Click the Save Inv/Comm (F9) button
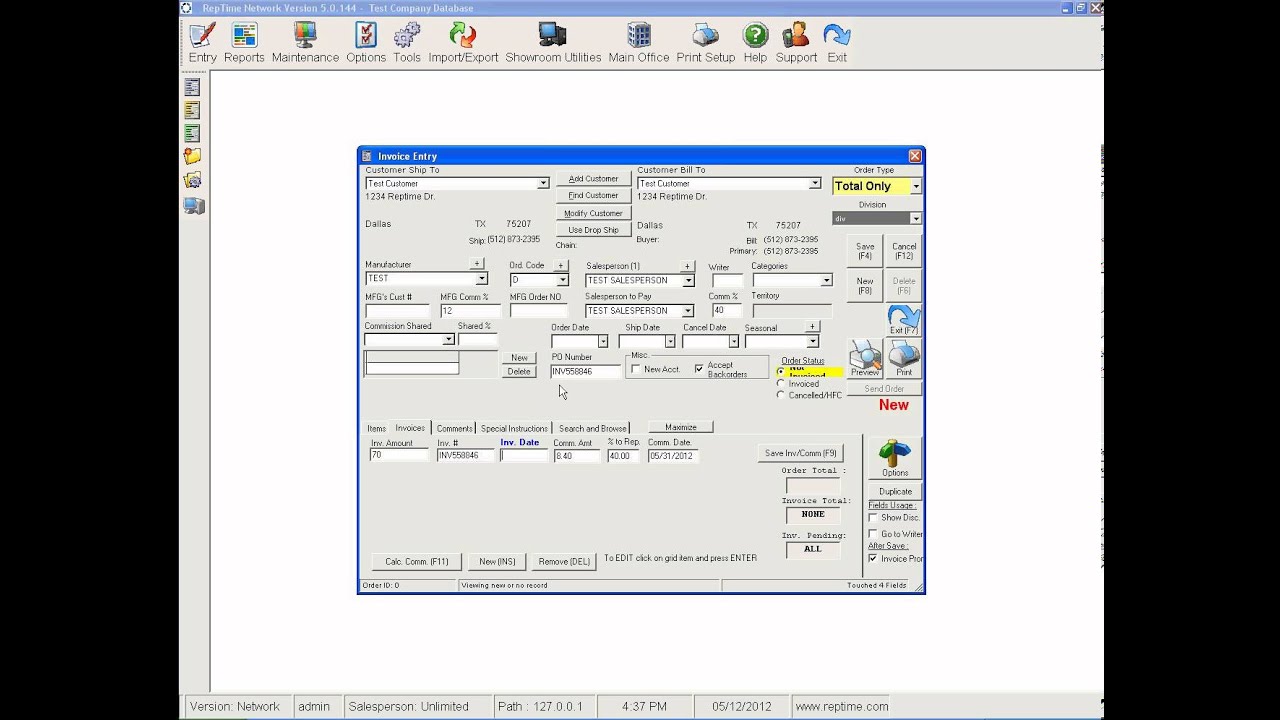Image resolution: width=1280 pixels, height=720 pixels. pyautogui.click(x=801, y=453)
